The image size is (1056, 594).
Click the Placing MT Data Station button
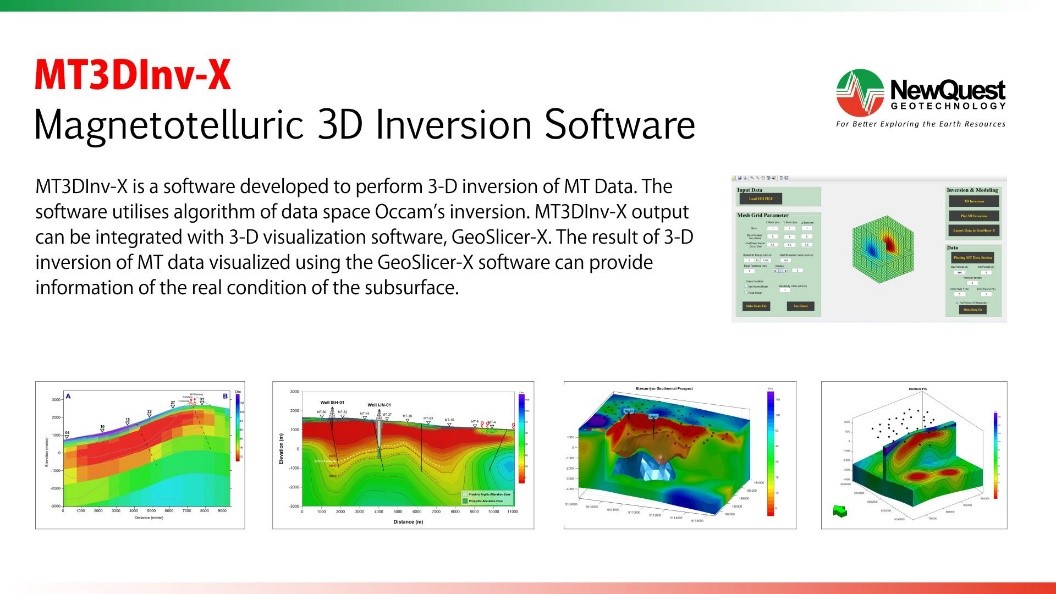pos(971,259)
